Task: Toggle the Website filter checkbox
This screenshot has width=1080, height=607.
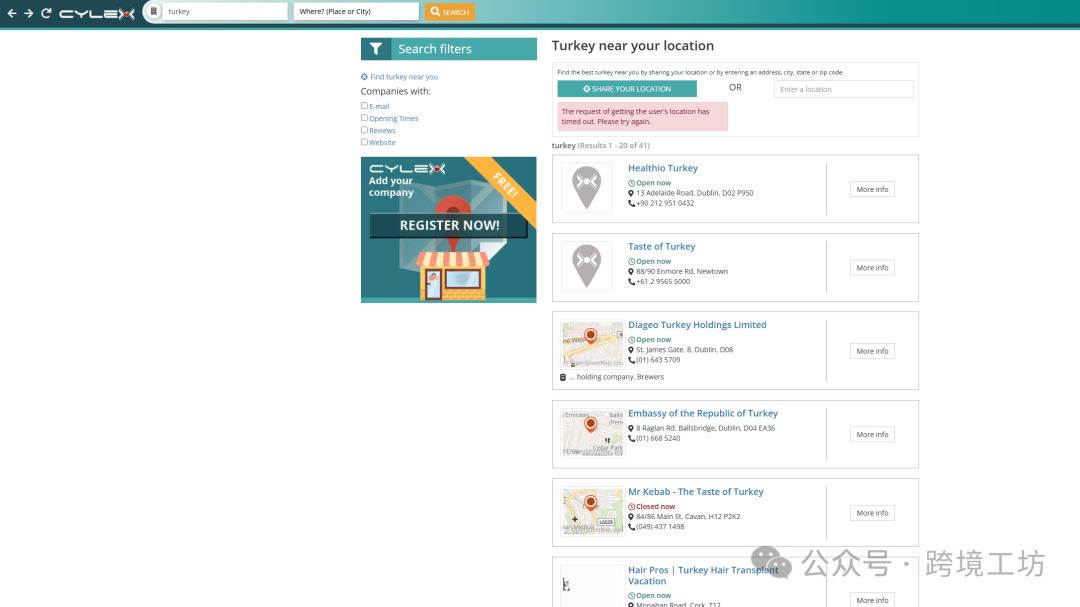Action: [364, 142]
